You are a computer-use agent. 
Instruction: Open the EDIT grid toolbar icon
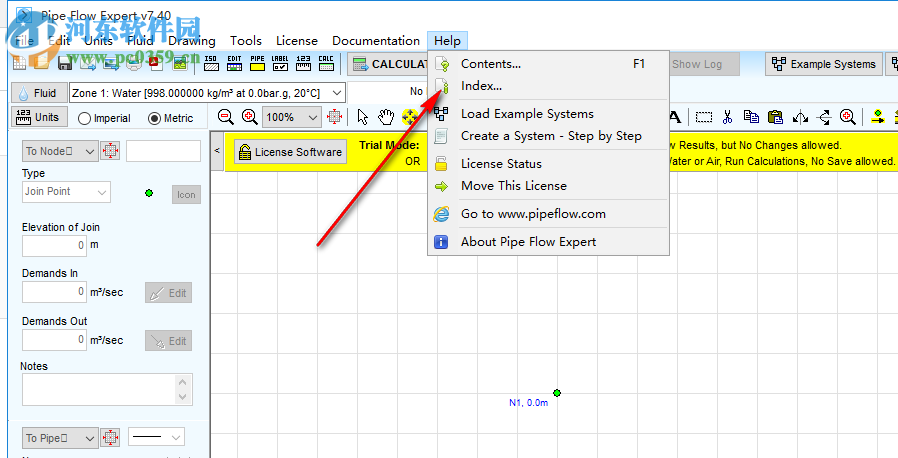[234, 63]
